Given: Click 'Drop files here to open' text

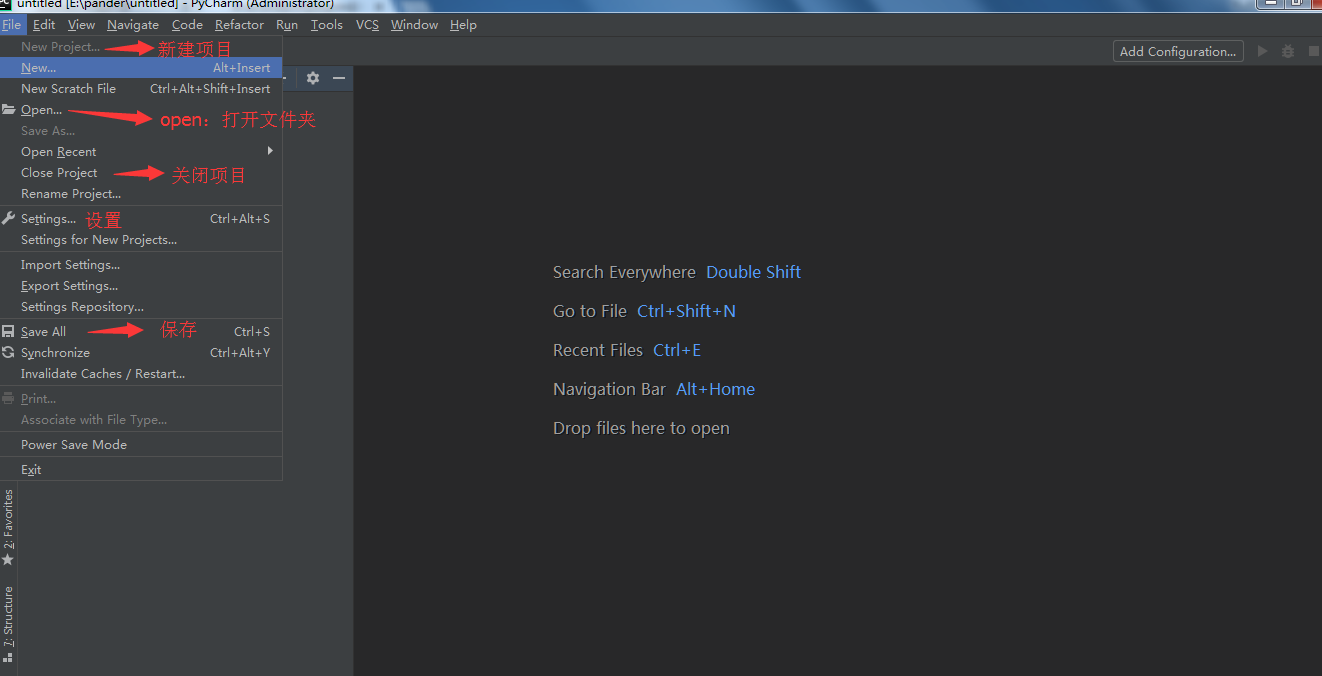Looking at the screenshot, I should coord(641,428).
